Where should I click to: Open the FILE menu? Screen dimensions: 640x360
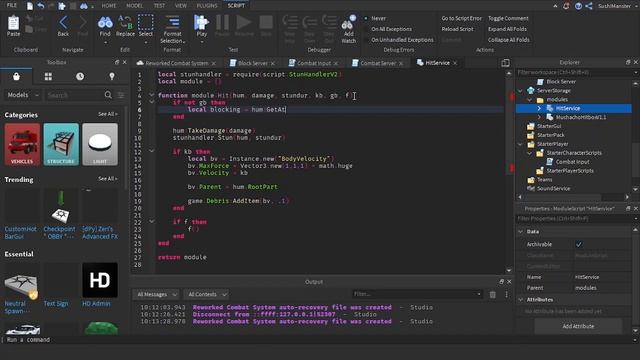(x=12, y=5)
